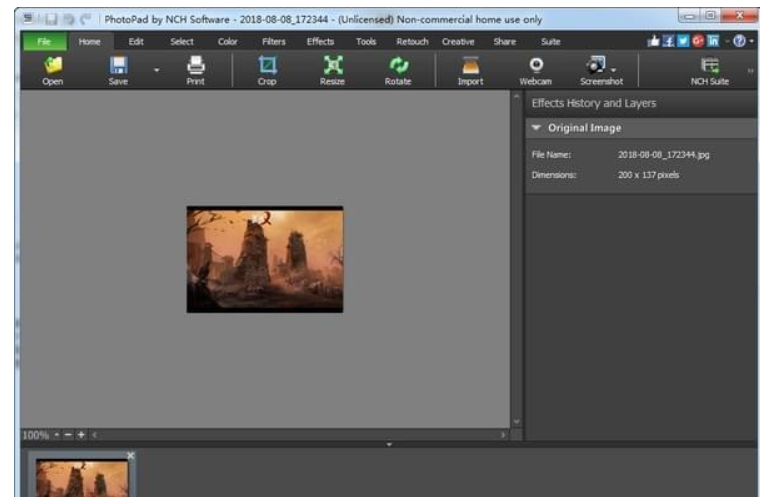The width and height of the screenshot is (760, 497).
Task: Select file name 2018-08-08_172344.jpg text
Action: 664,155
